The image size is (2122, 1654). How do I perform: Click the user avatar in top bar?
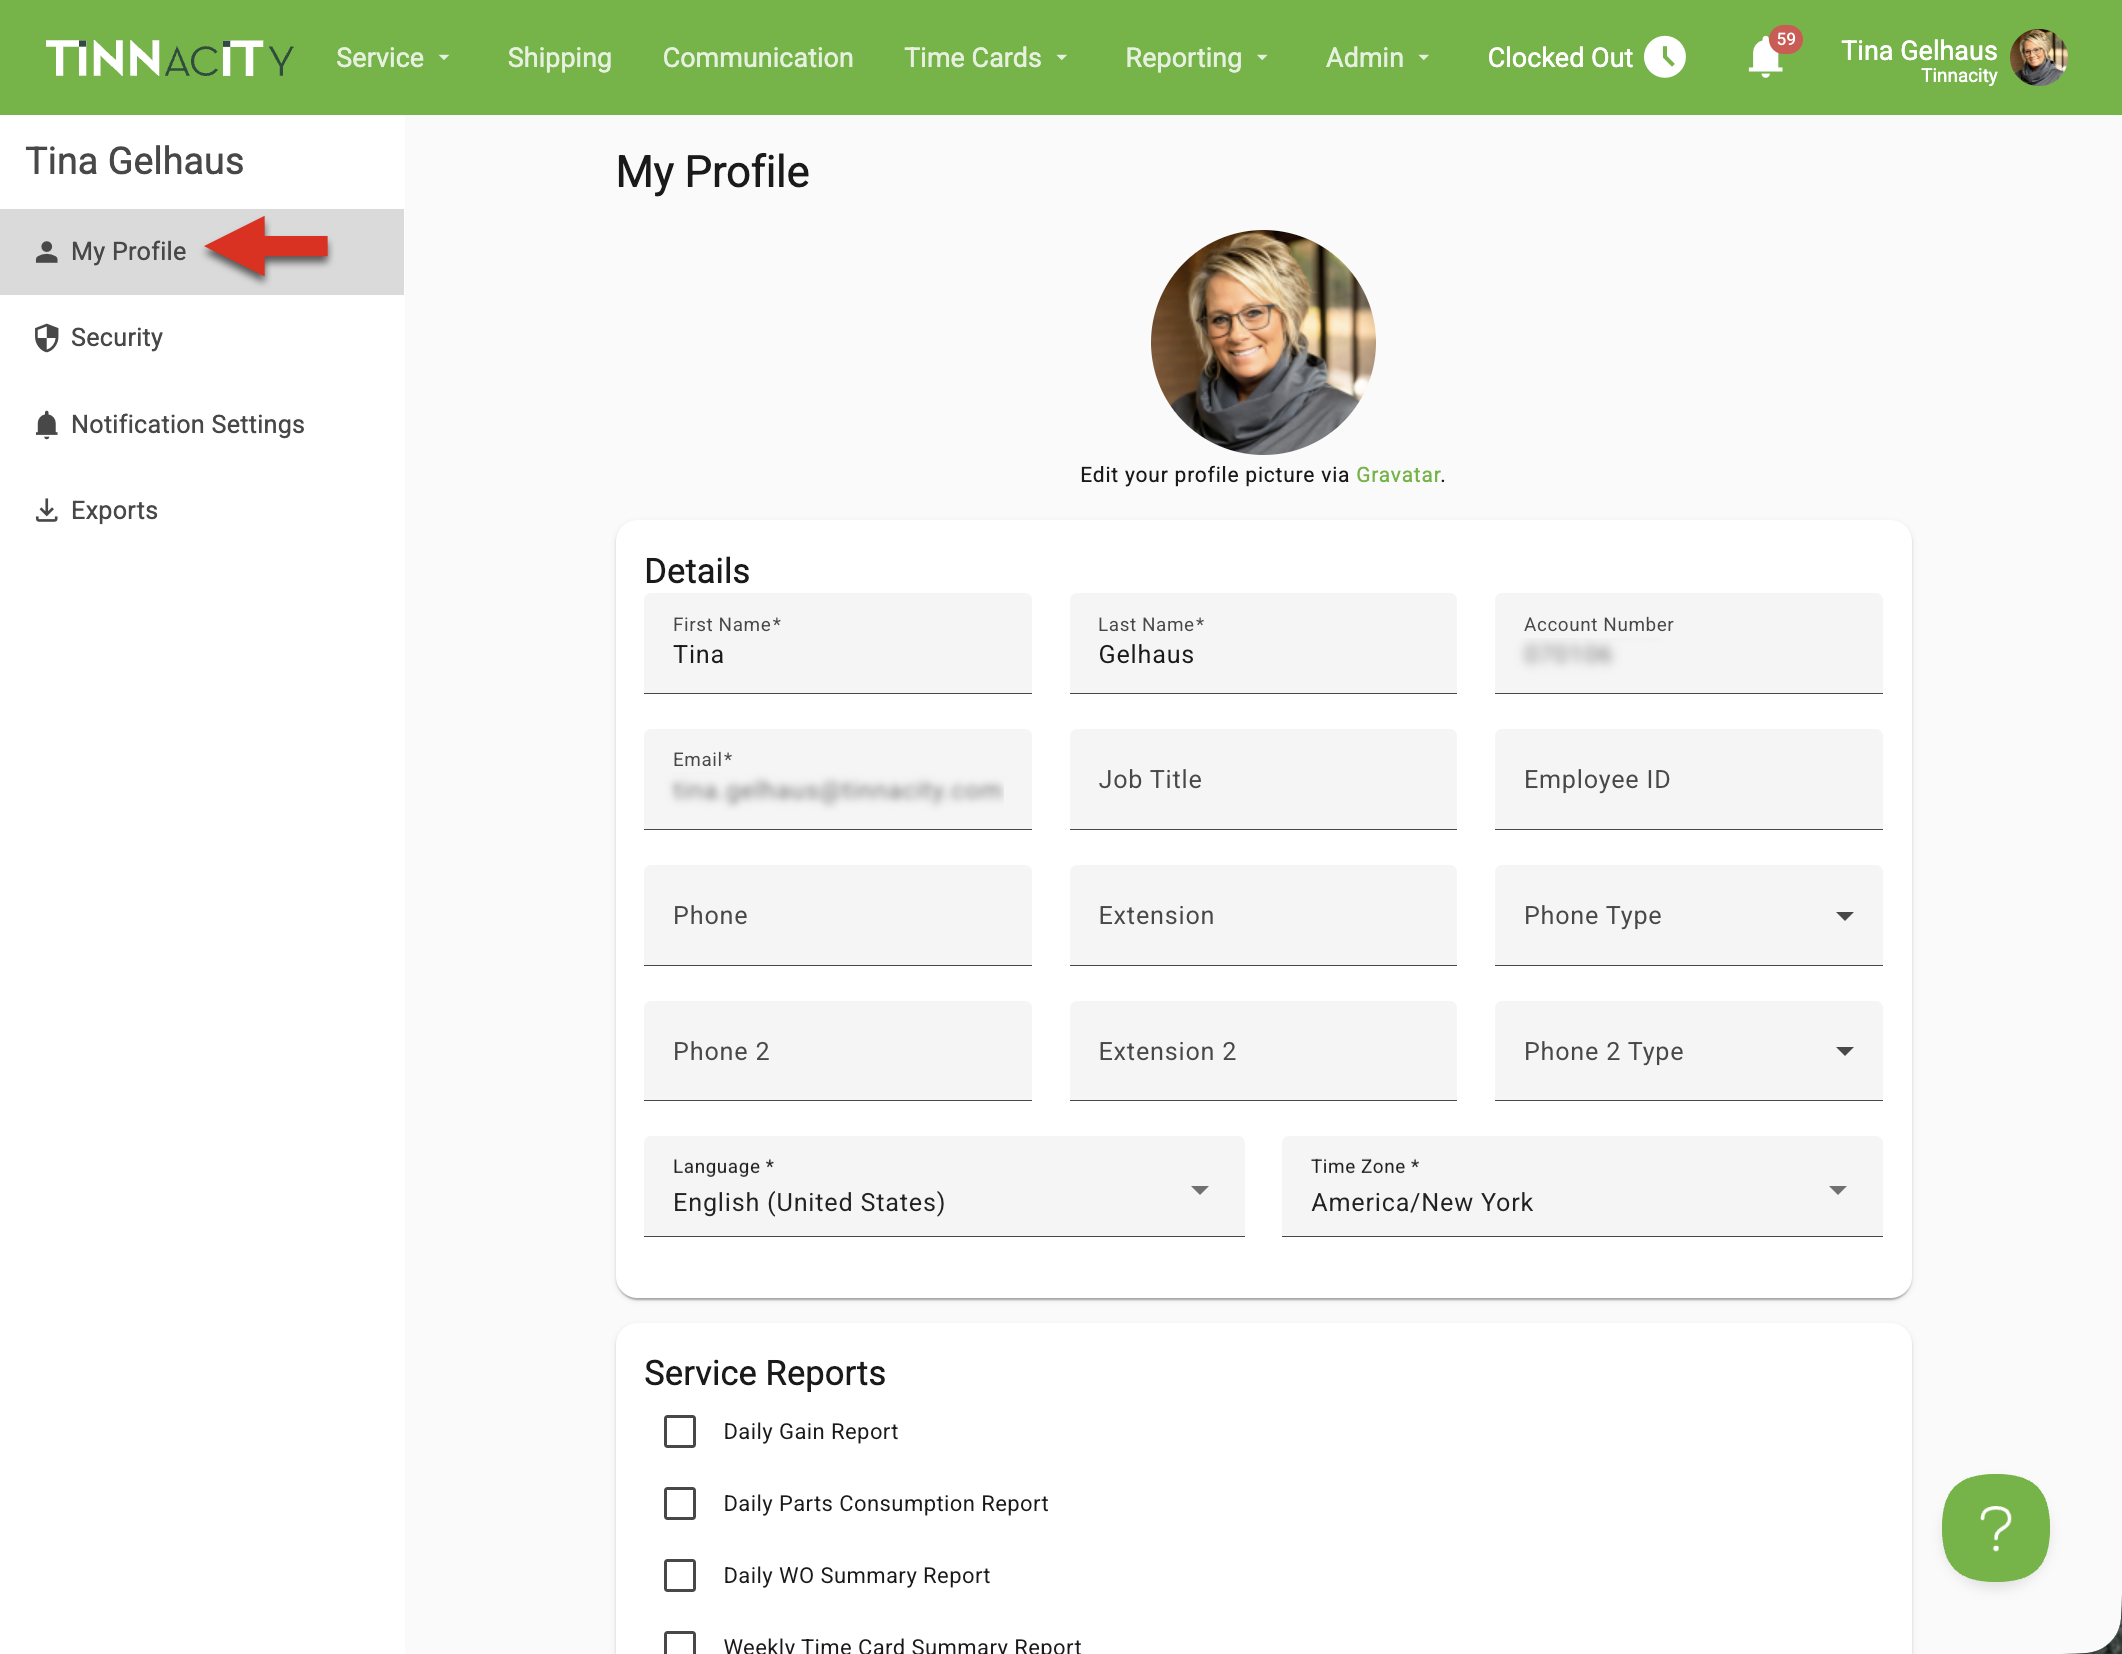point(2038,58)
